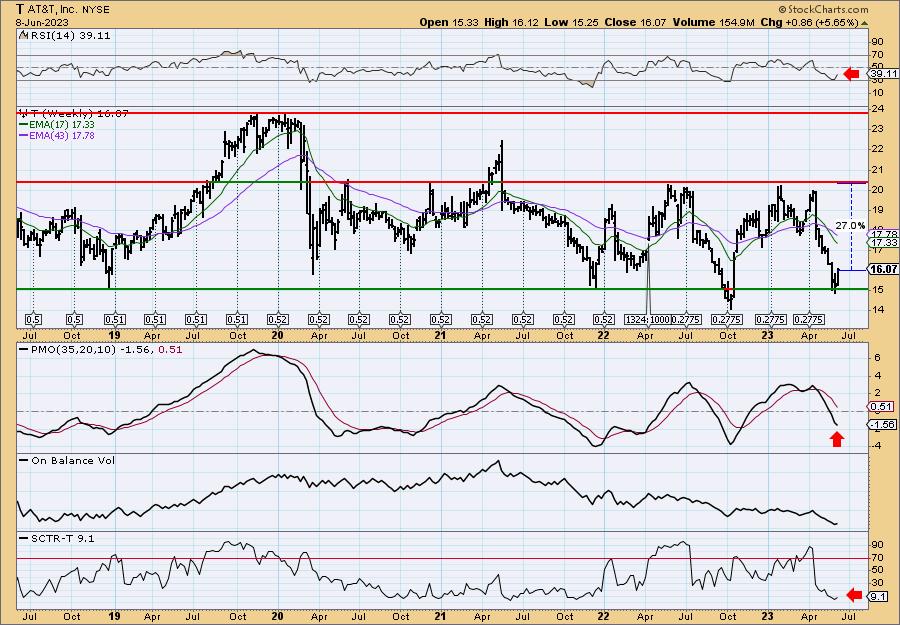
Task: Click the 90 level on the RSI axis
Action: [877, 42]
